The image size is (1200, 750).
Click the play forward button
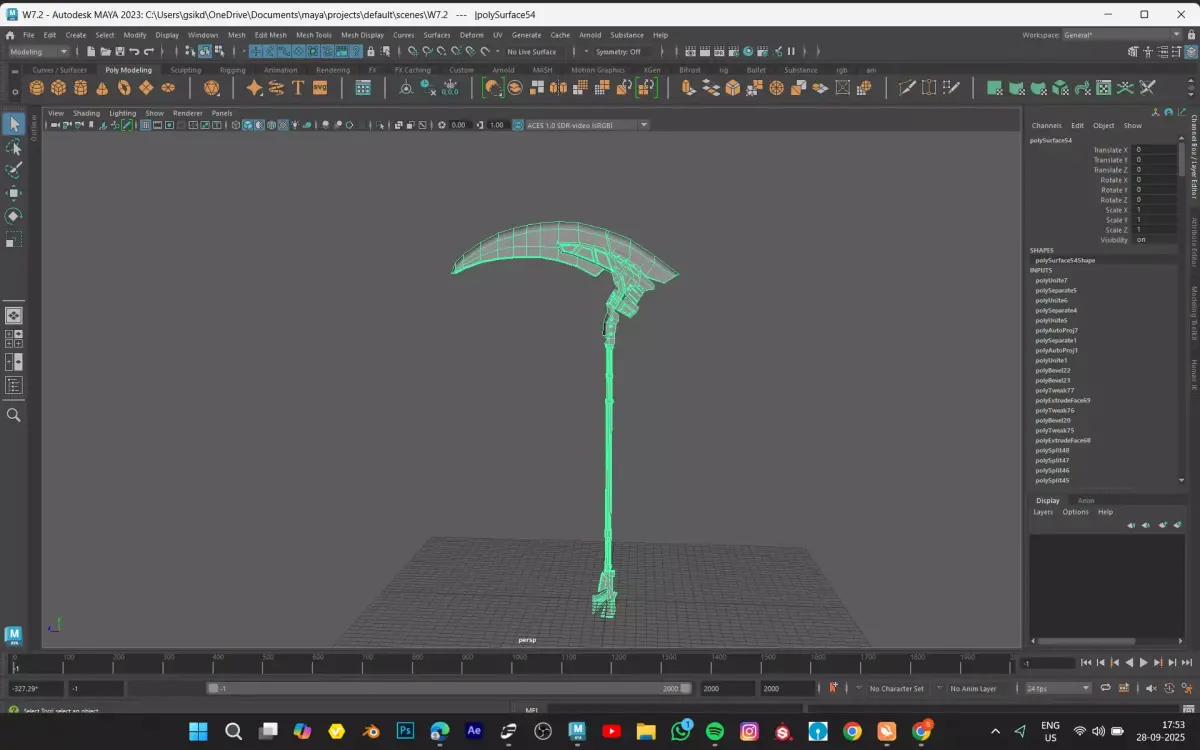pyautogui.click(x=1144, y=663)
